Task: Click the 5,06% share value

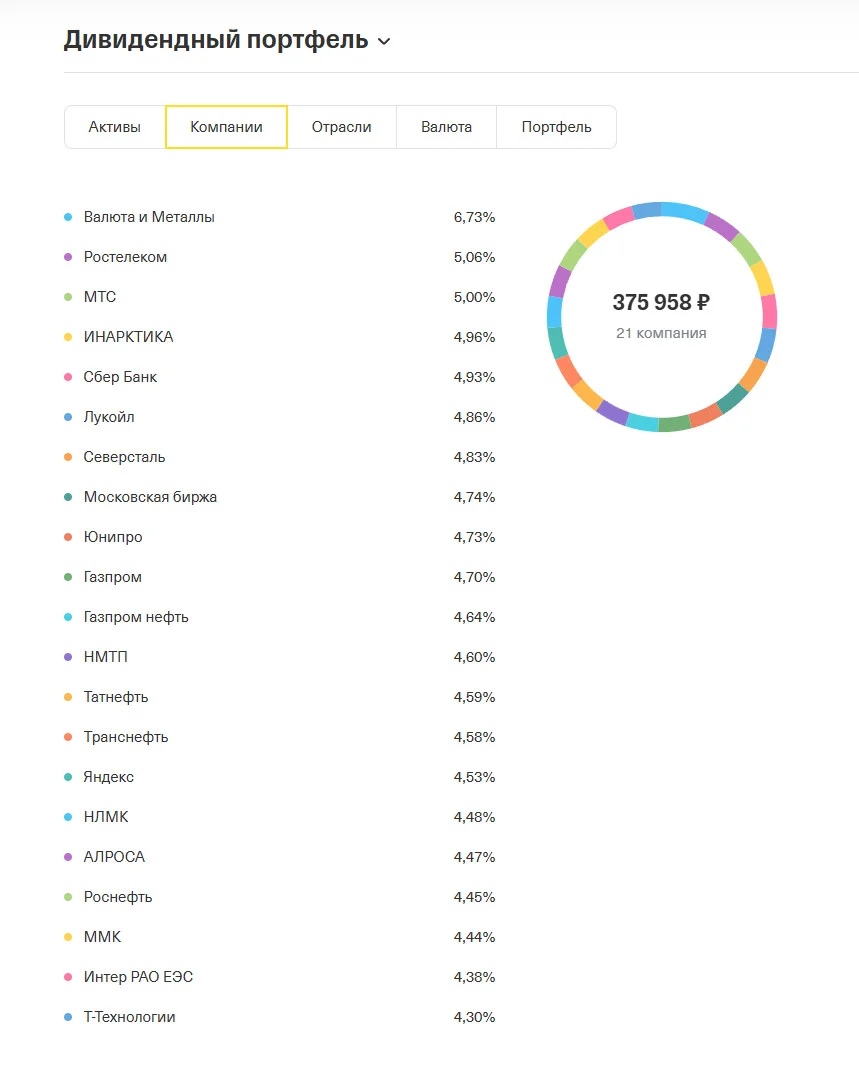Action: (x=475, y=257)
